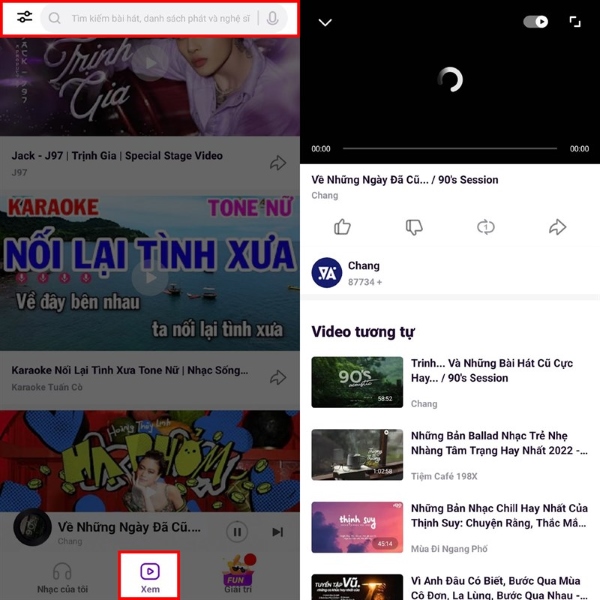Screen dimensions: 600x600
Task: Tap the microphone voice search icon
Action: (273, 18)
